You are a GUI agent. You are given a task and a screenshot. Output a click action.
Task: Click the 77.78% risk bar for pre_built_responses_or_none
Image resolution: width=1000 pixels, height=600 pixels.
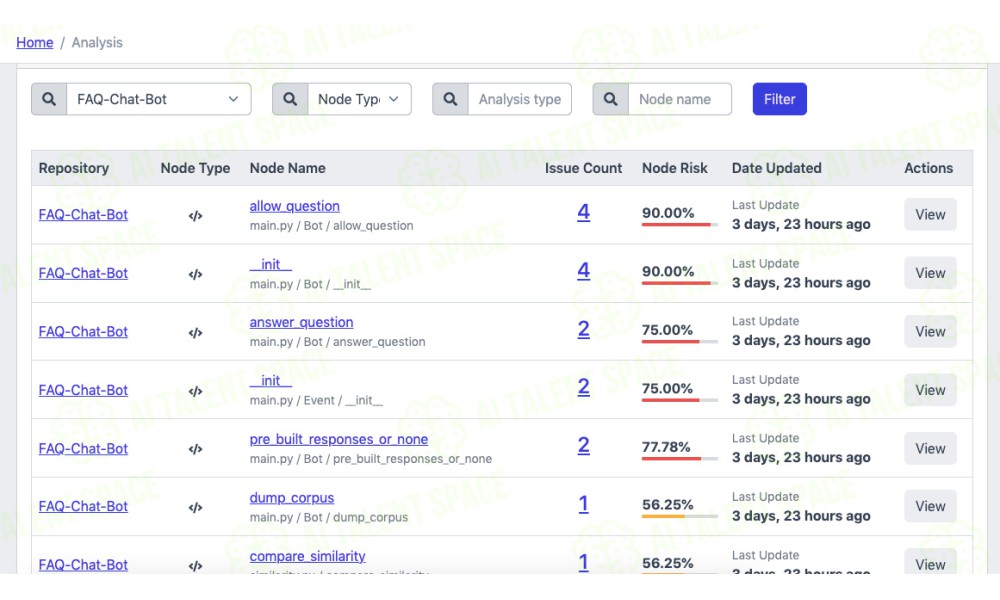pos(680,458)
